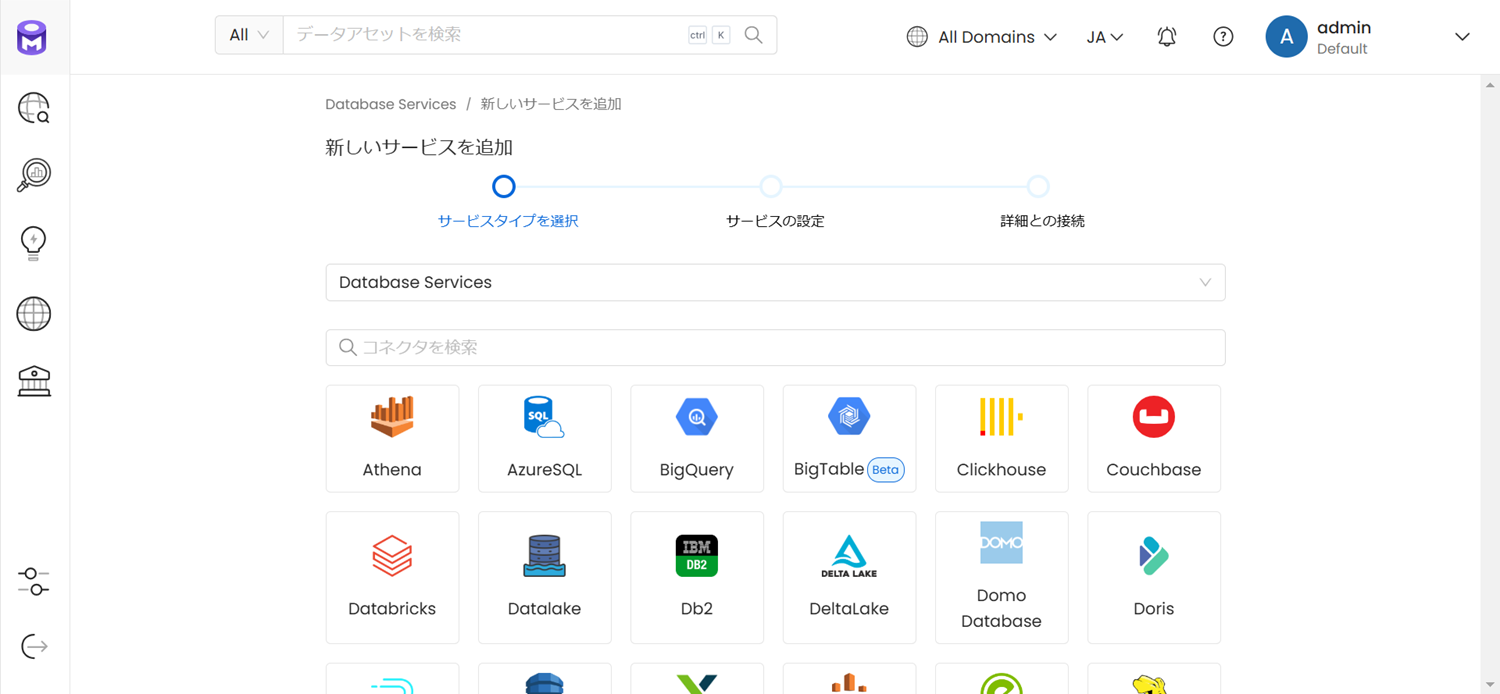
Task: Click the Database Services breadcrumb link
Action: click(391, 104)
